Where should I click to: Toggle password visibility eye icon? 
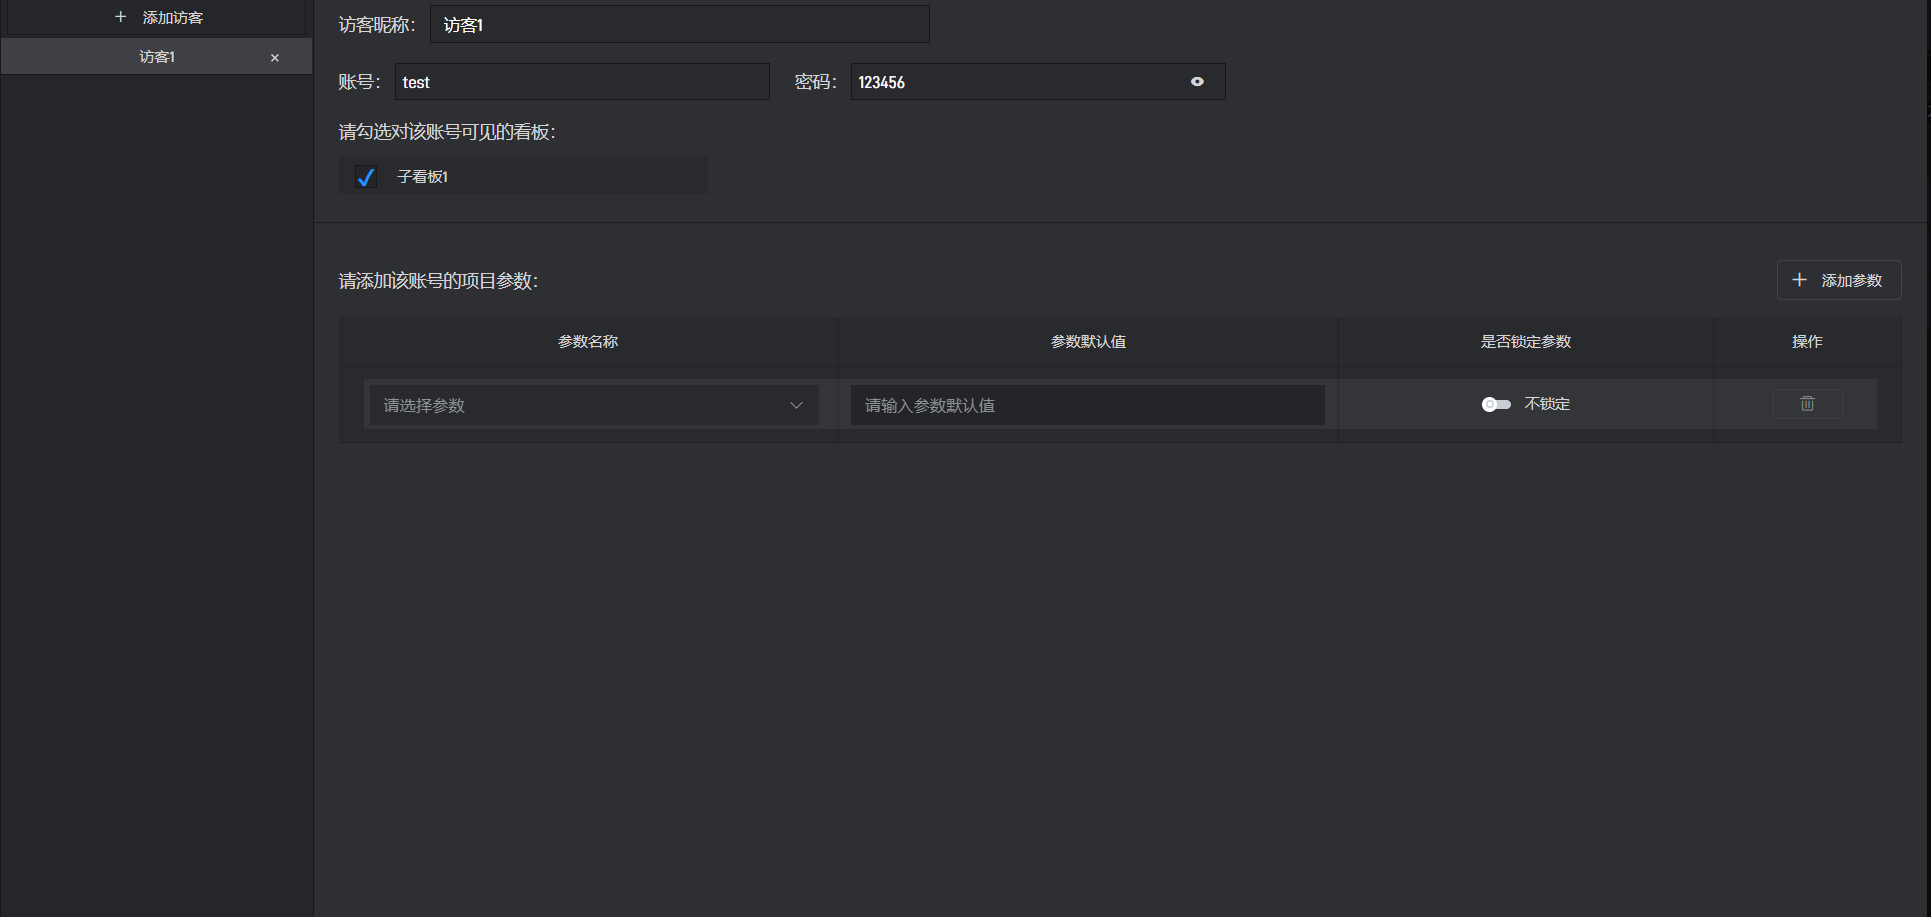1197,82
